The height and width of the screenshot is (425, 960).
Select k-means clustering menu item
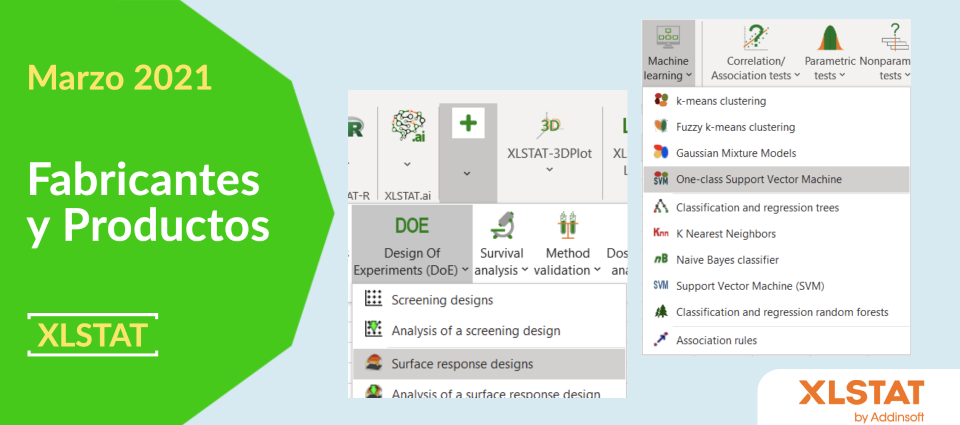pyautogui.click(x=776, y=100)
